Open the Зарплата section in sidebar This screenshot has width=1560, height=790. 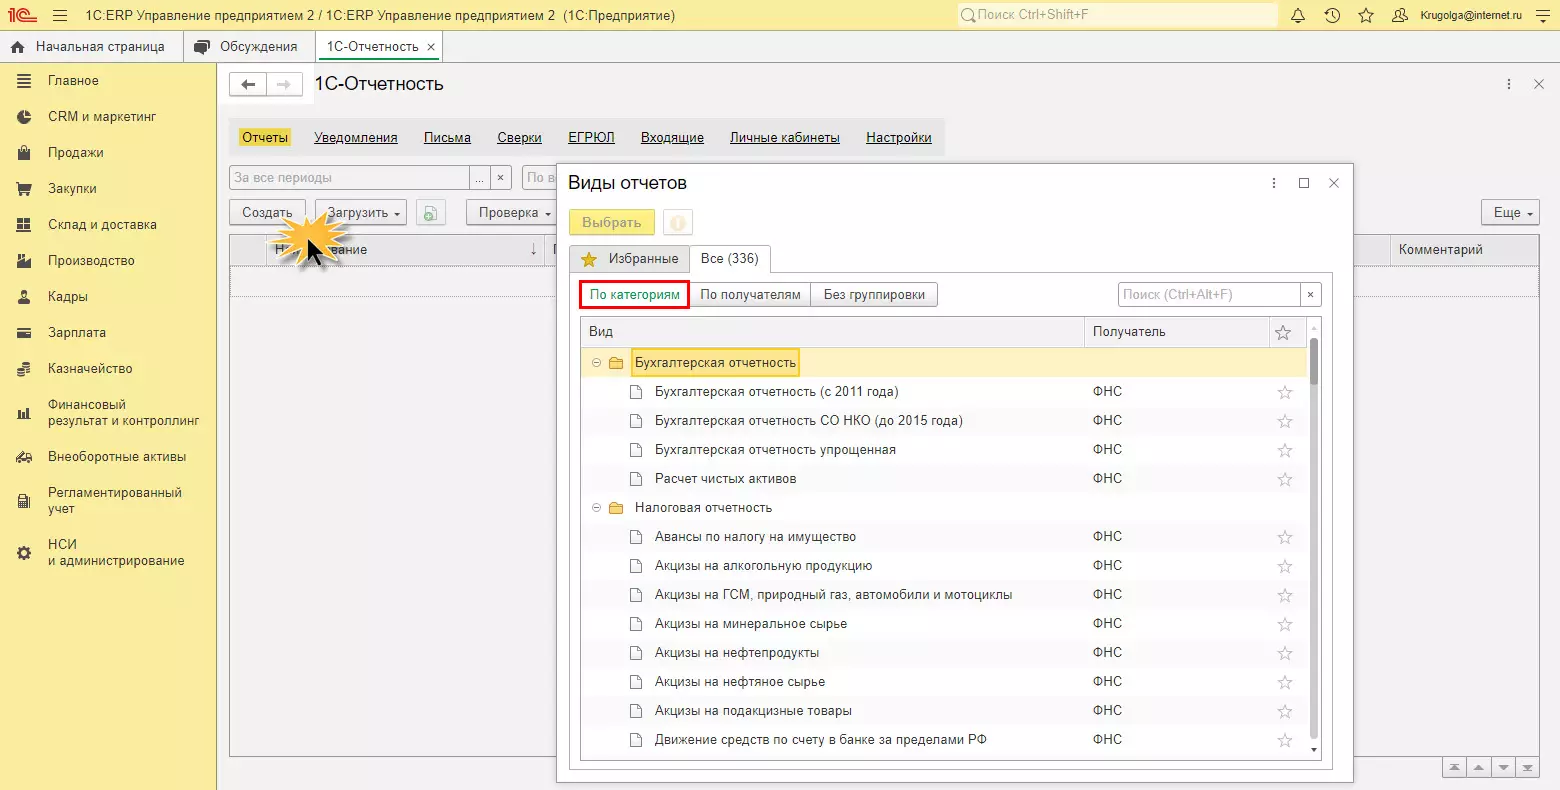(x=77, y=332)
